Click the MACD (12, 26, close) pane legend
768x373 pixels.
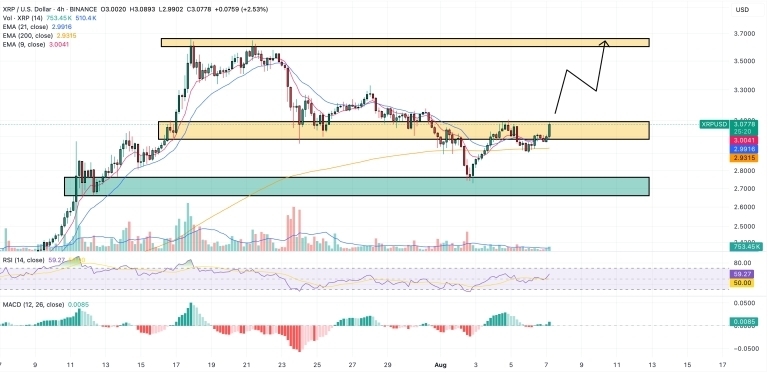pos(33,304)
